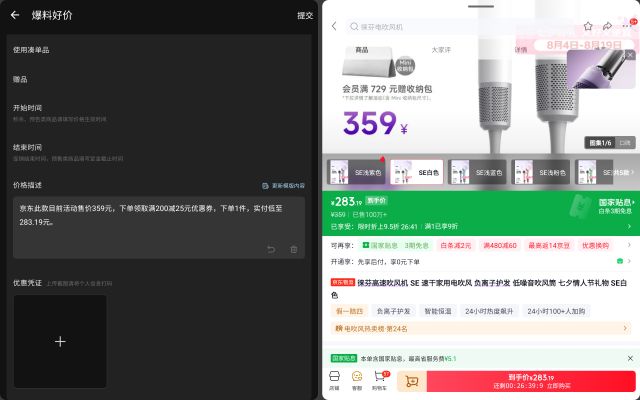Expand the 可再享 offers row chevron
Screen dimensions: 640x400
point(629,245)
